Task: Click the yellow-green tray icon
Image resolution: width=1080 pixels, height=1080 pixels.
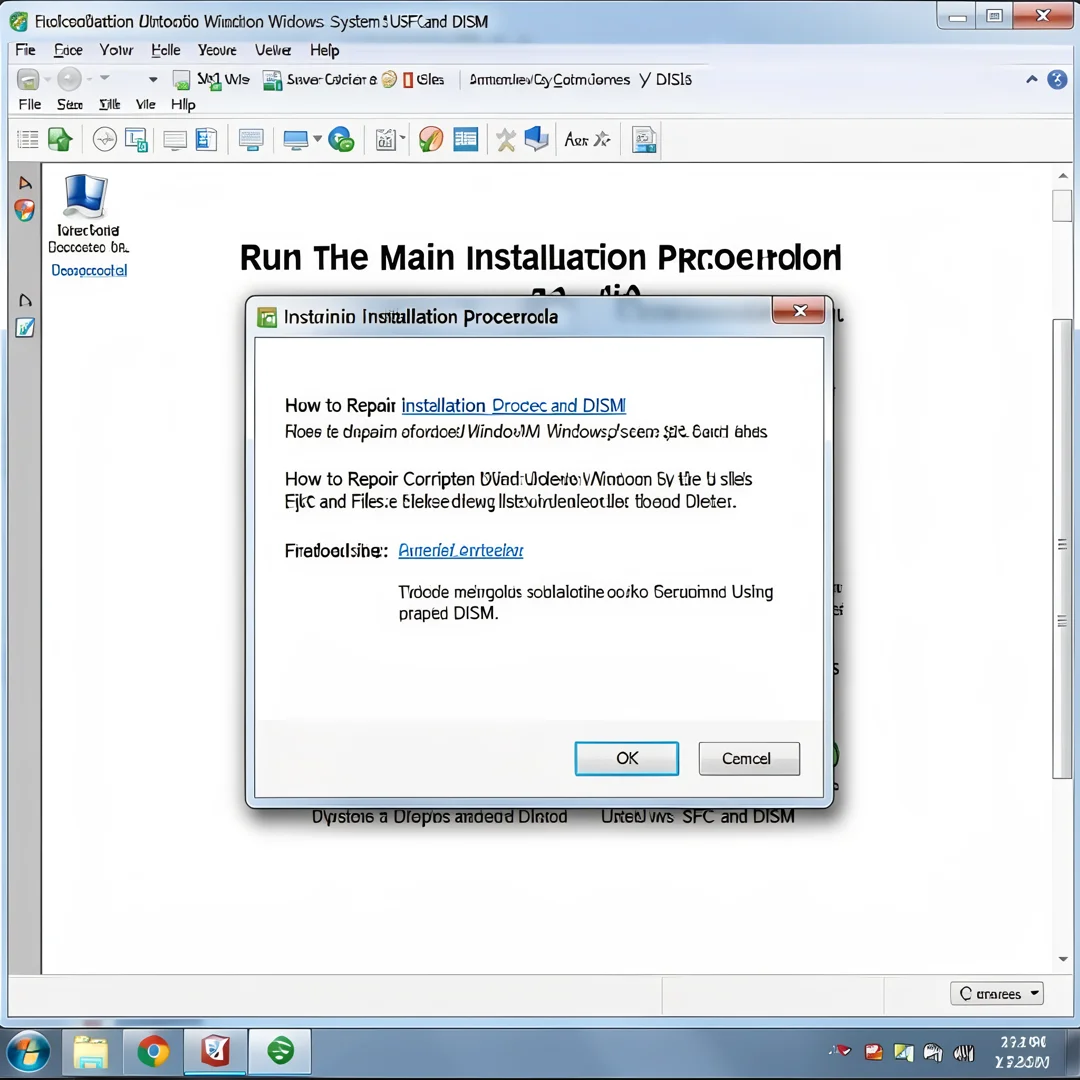Action: 903,1052
